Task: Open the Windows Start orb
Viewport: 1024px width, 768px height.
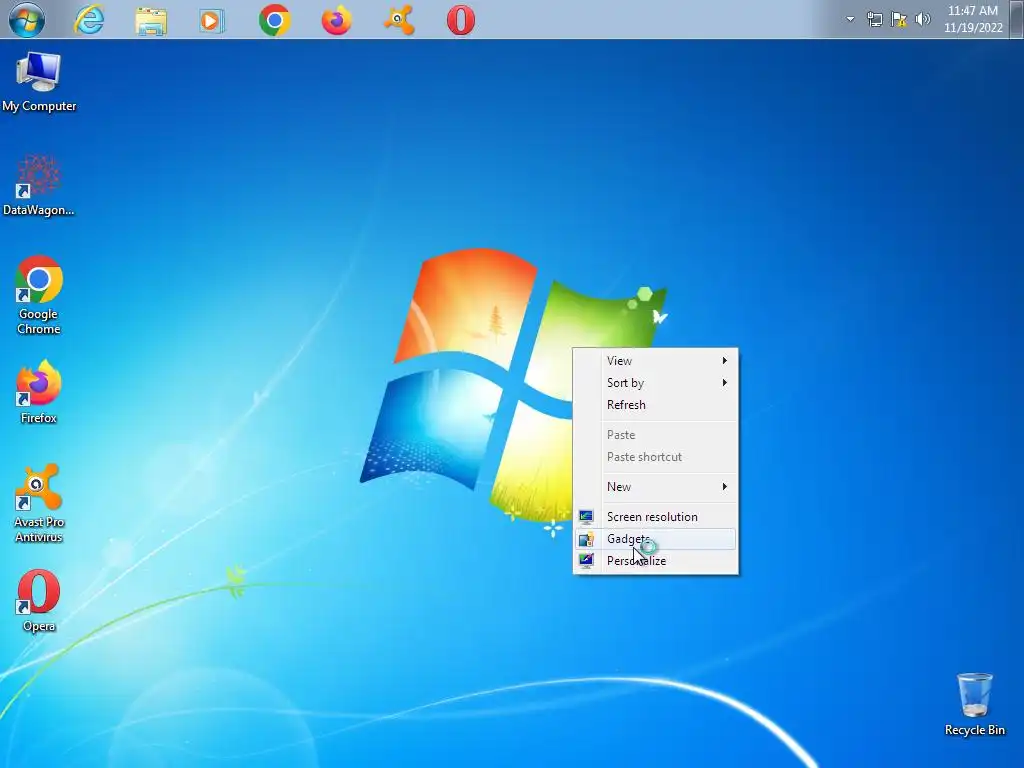Action: (x=27, y=20)
